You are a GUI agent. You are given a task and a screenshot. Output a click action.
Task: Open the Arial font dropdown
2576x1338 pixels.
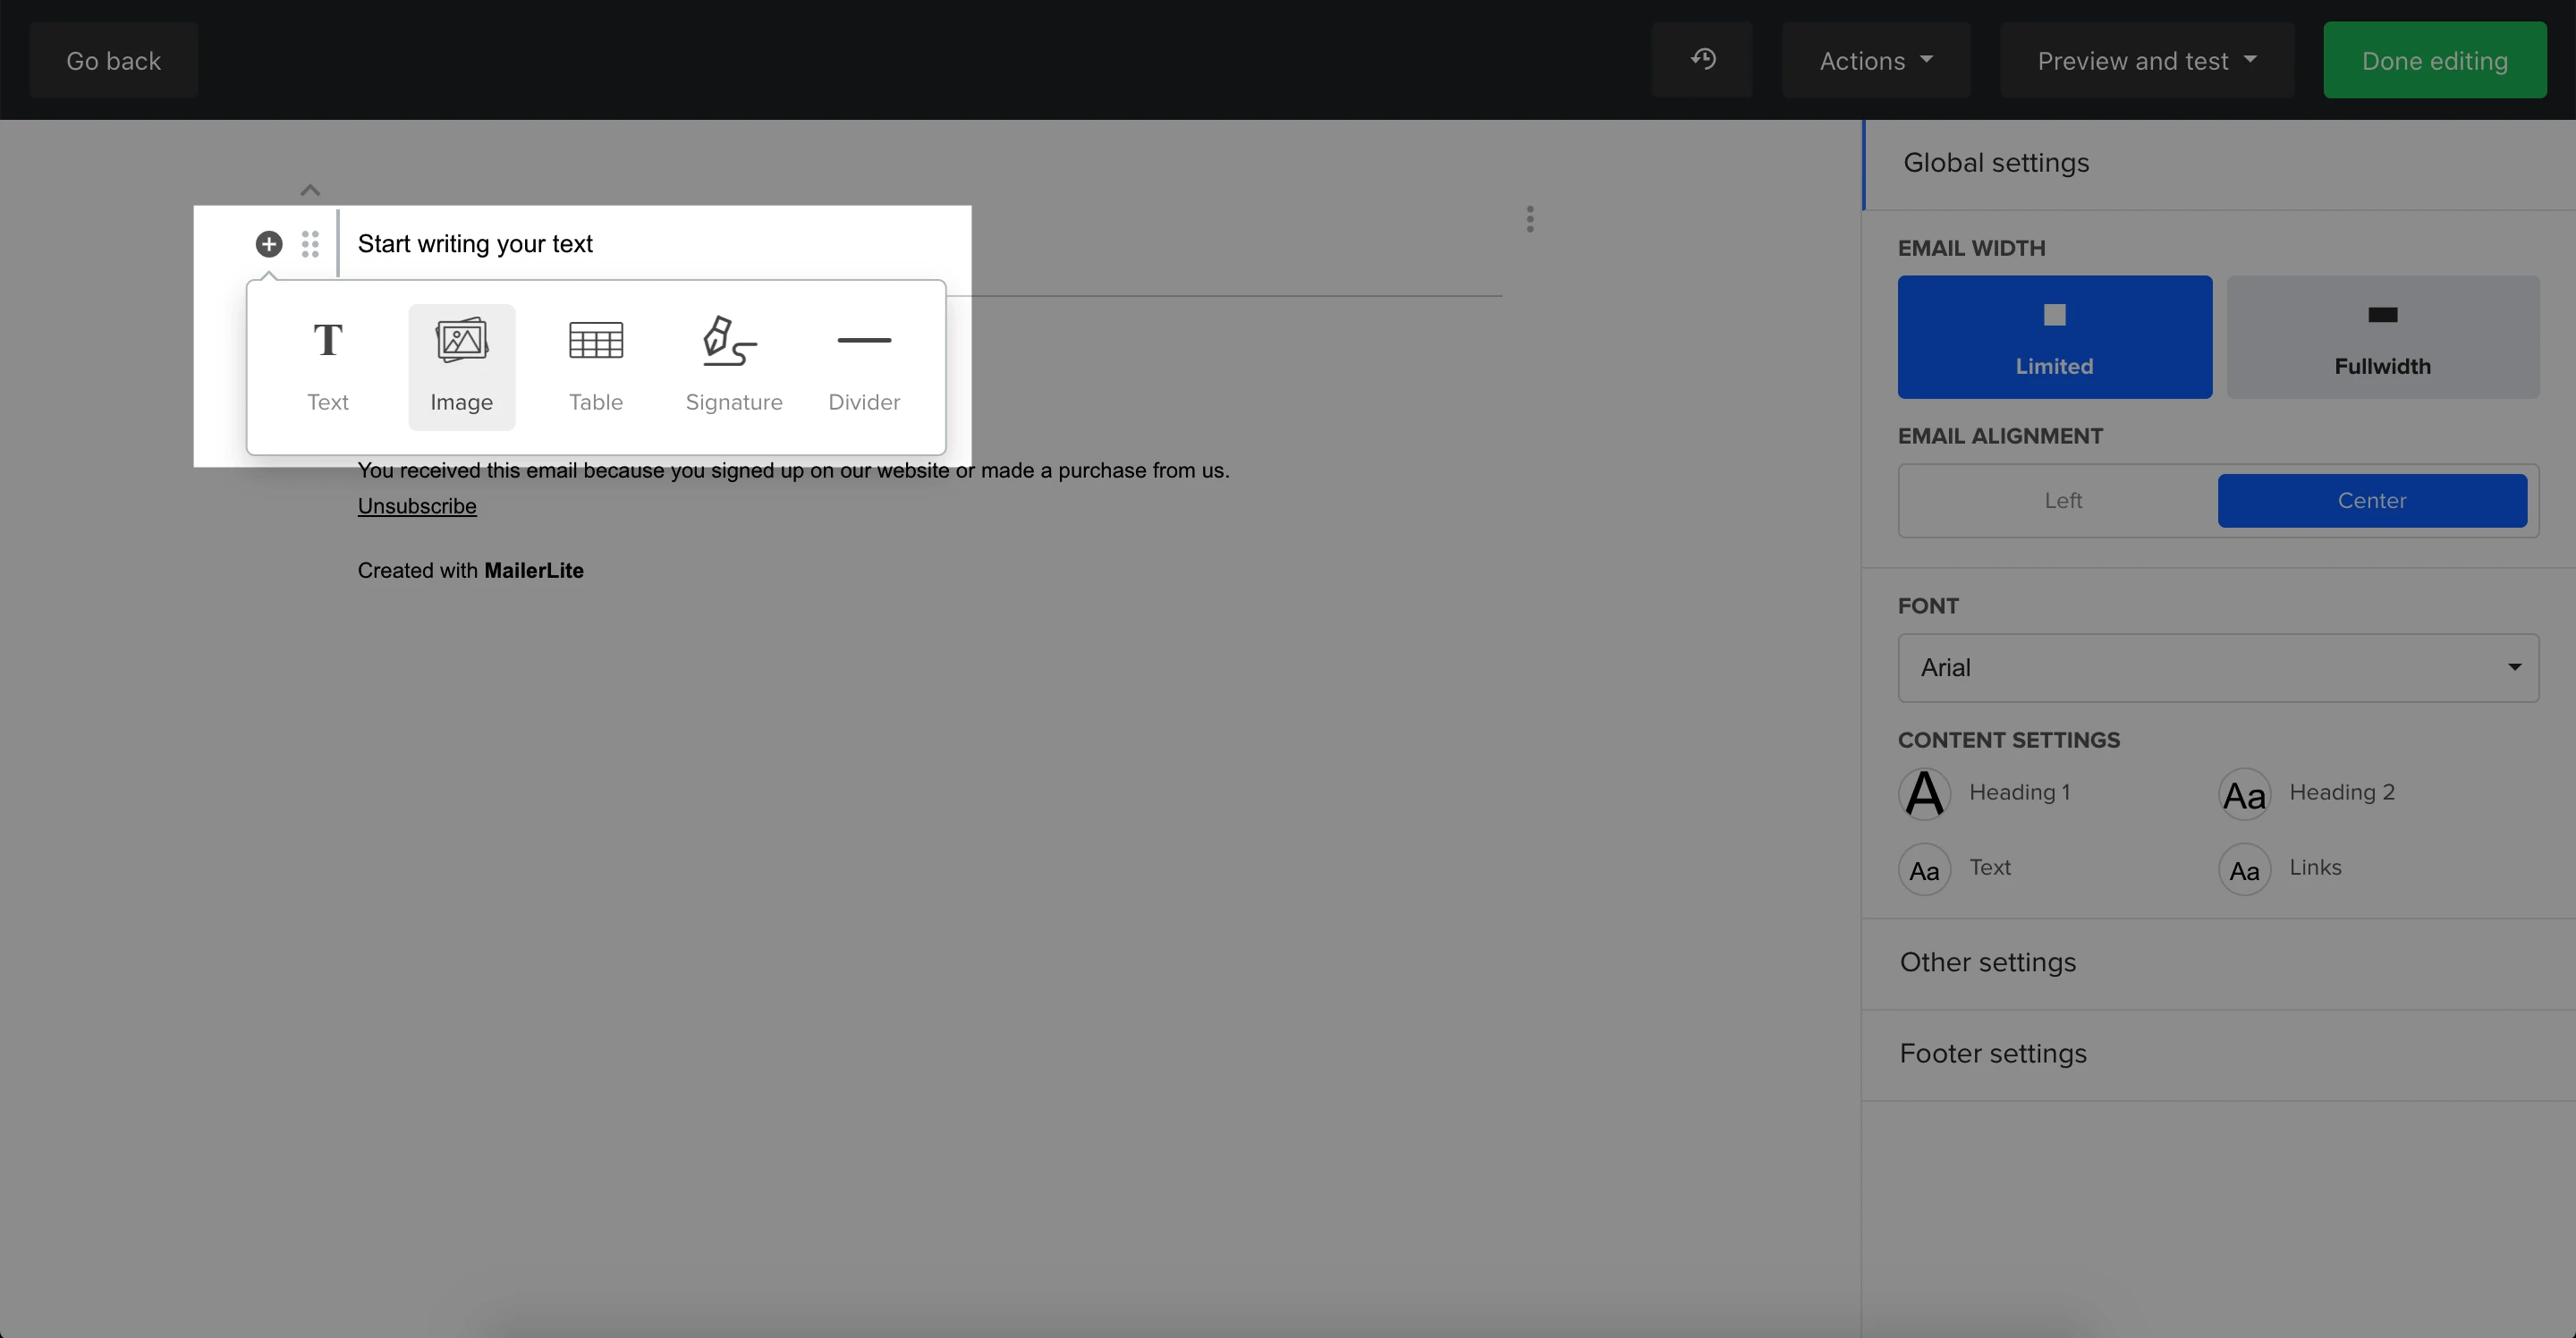click(x=2217, y=667)
